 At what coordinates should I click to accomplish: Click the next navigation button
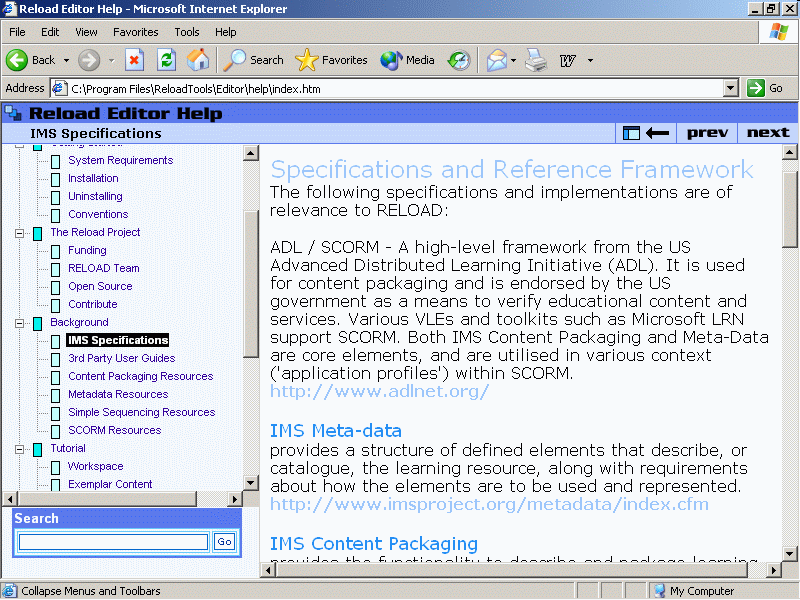tap(767, 133)
